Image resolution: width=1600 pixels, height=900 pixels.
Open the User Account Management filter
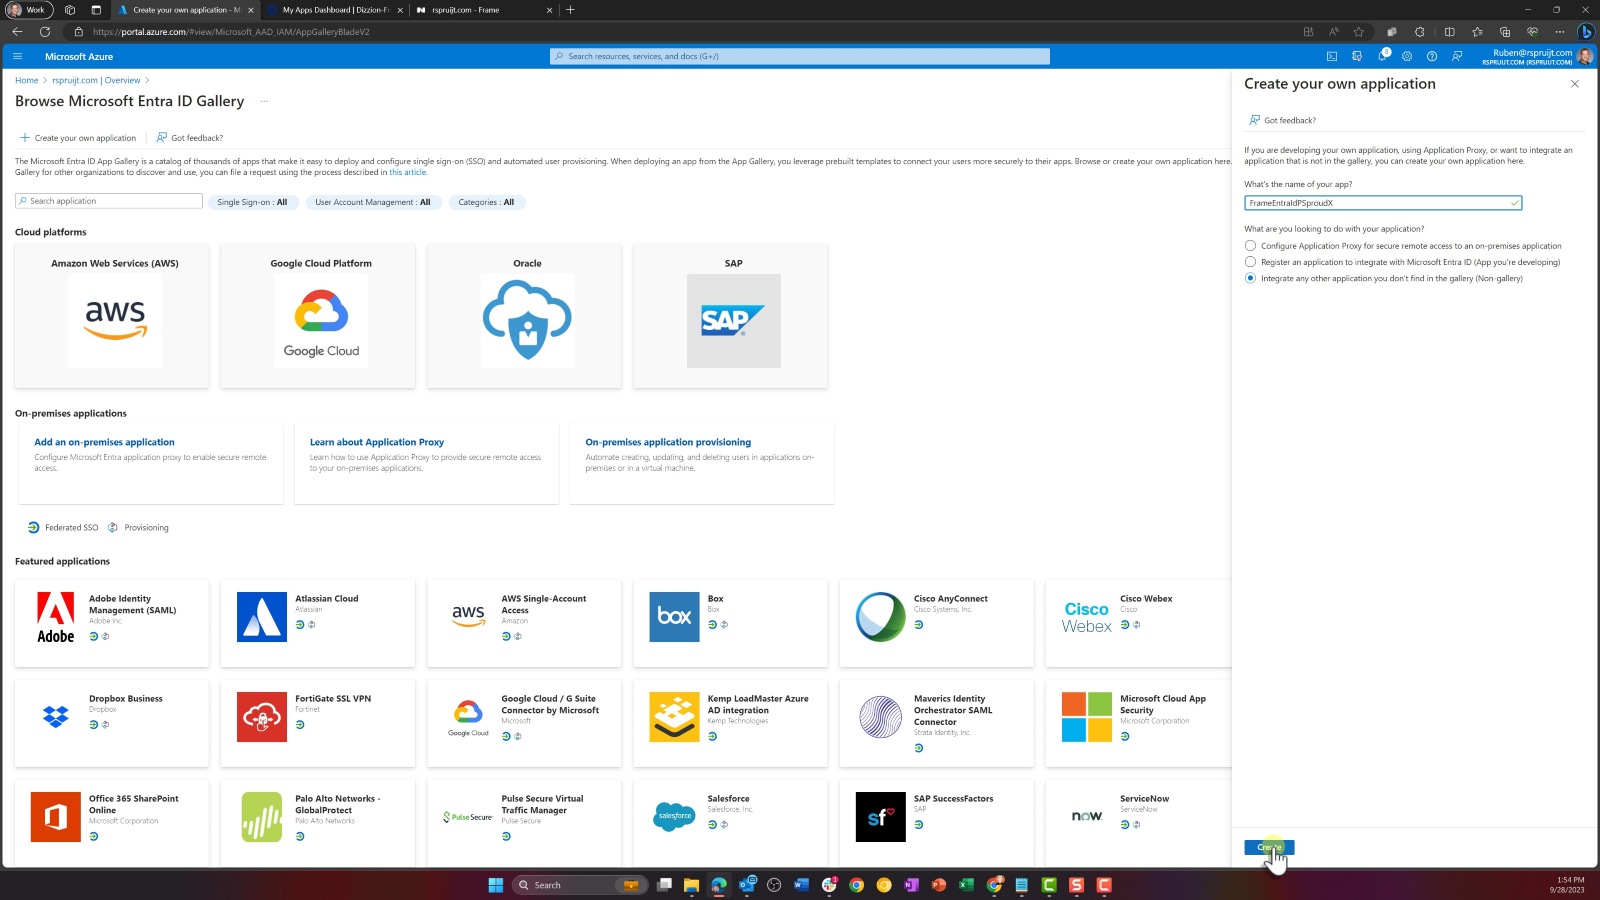372,202
